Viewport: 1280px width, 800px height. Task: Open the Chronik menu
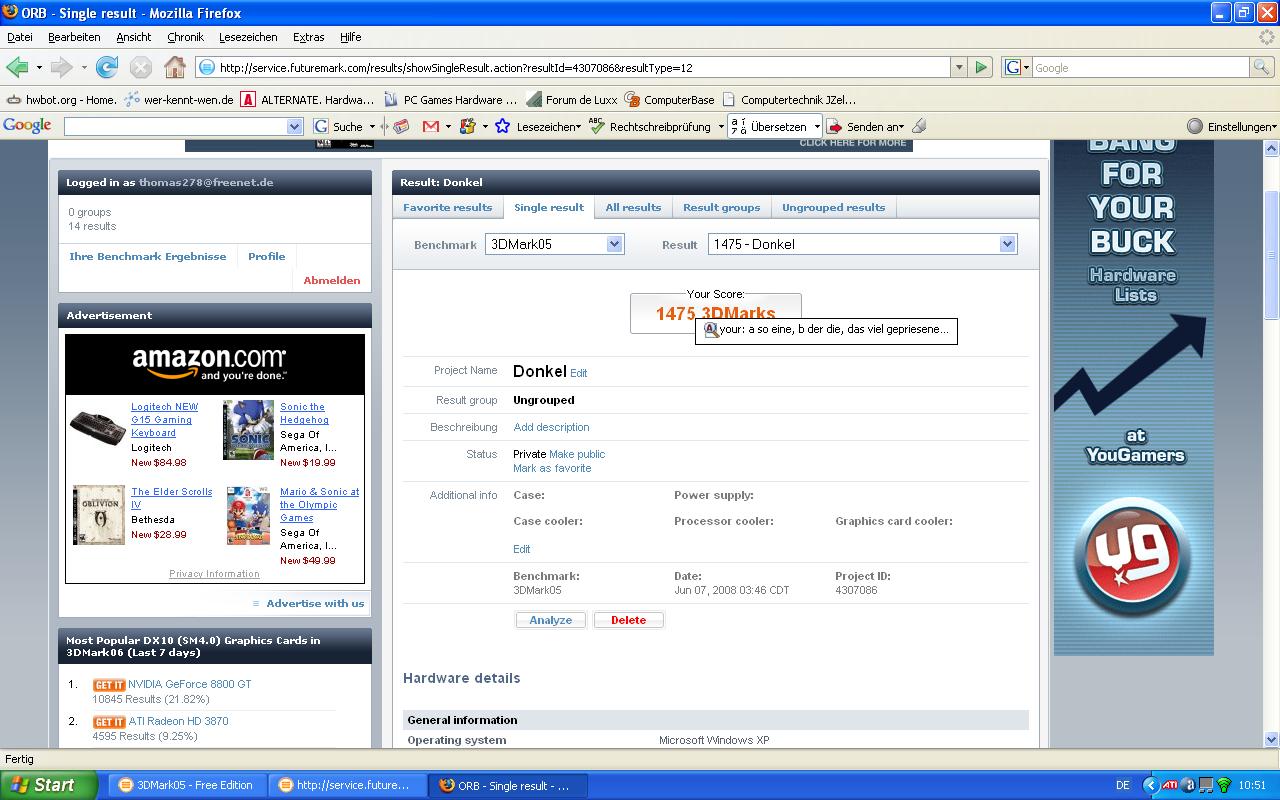pos(185,37)
